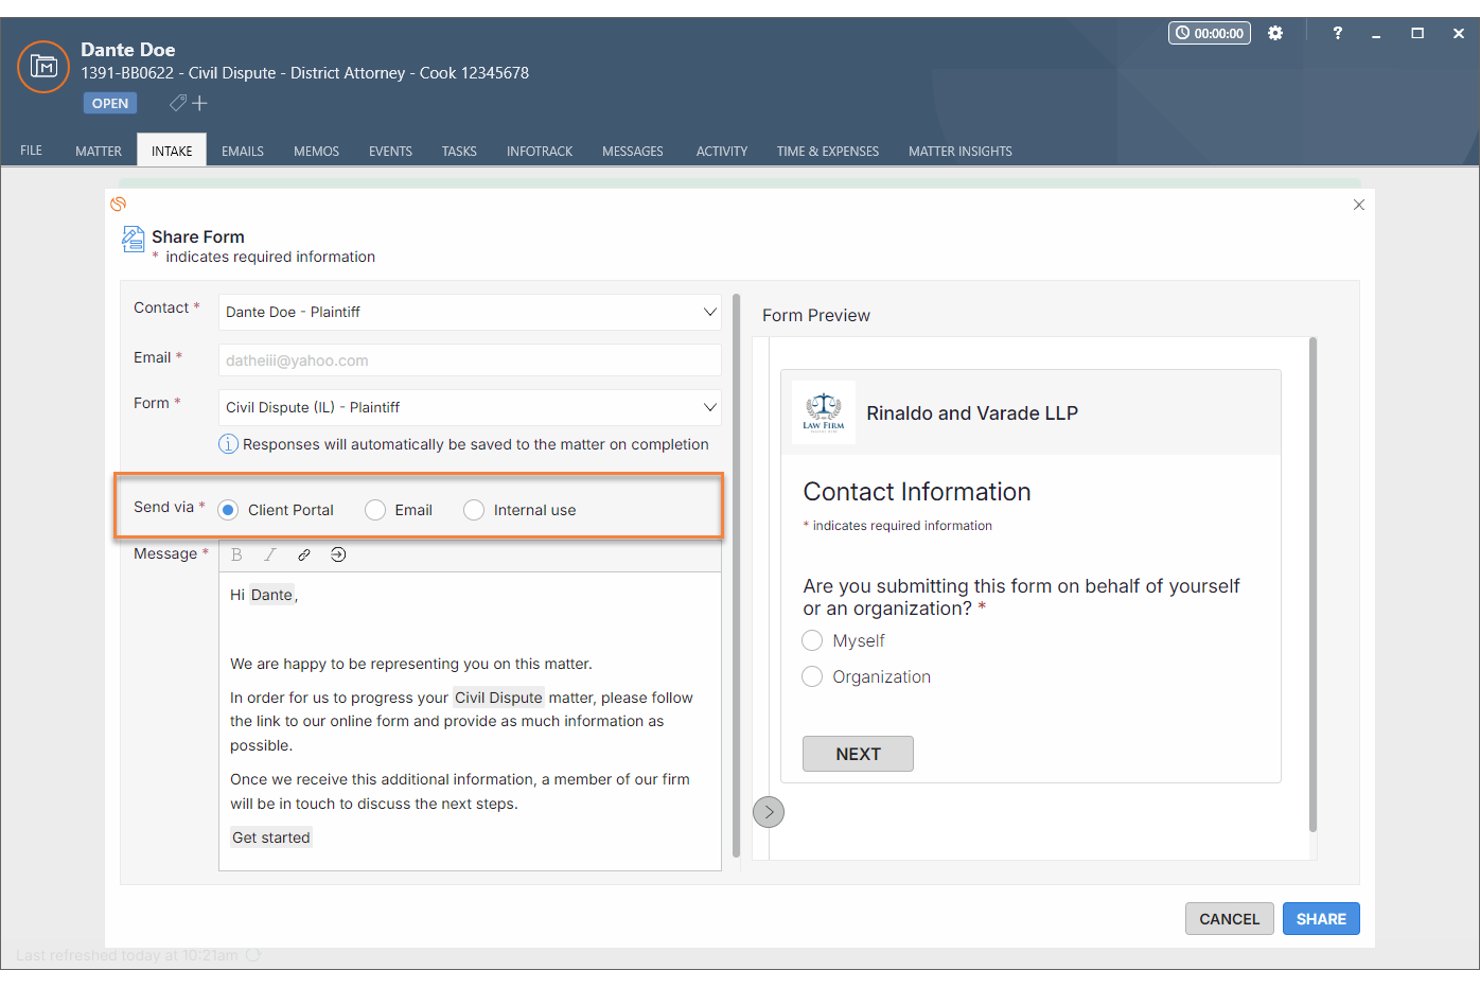Select Client Portal send option
1480x987 pixels.
pyautogui.click(x=228, y=510)
